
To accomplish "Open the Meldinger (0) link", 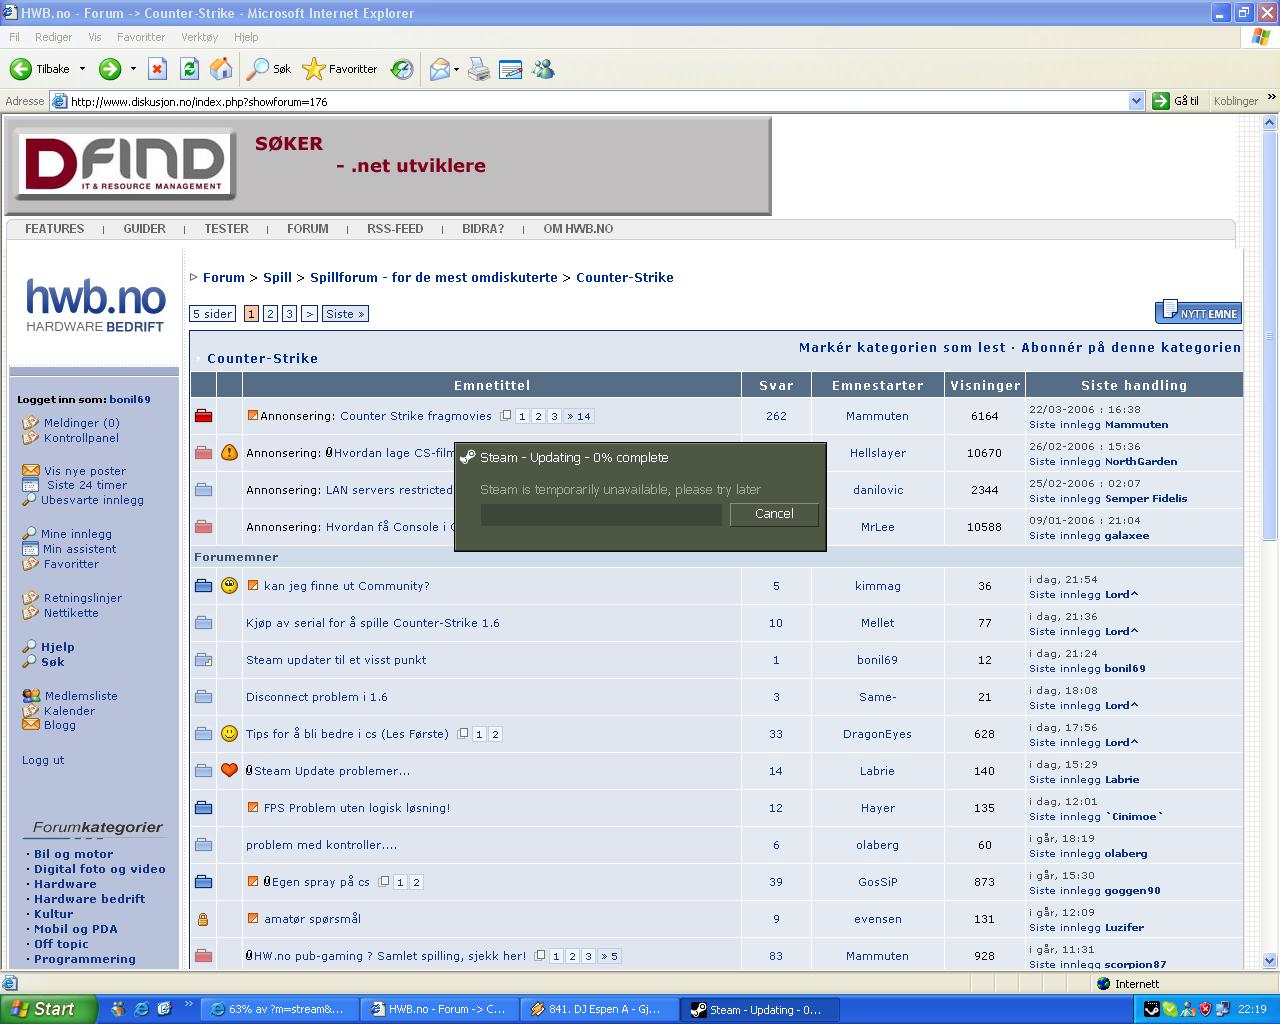I will pos(81,423).
